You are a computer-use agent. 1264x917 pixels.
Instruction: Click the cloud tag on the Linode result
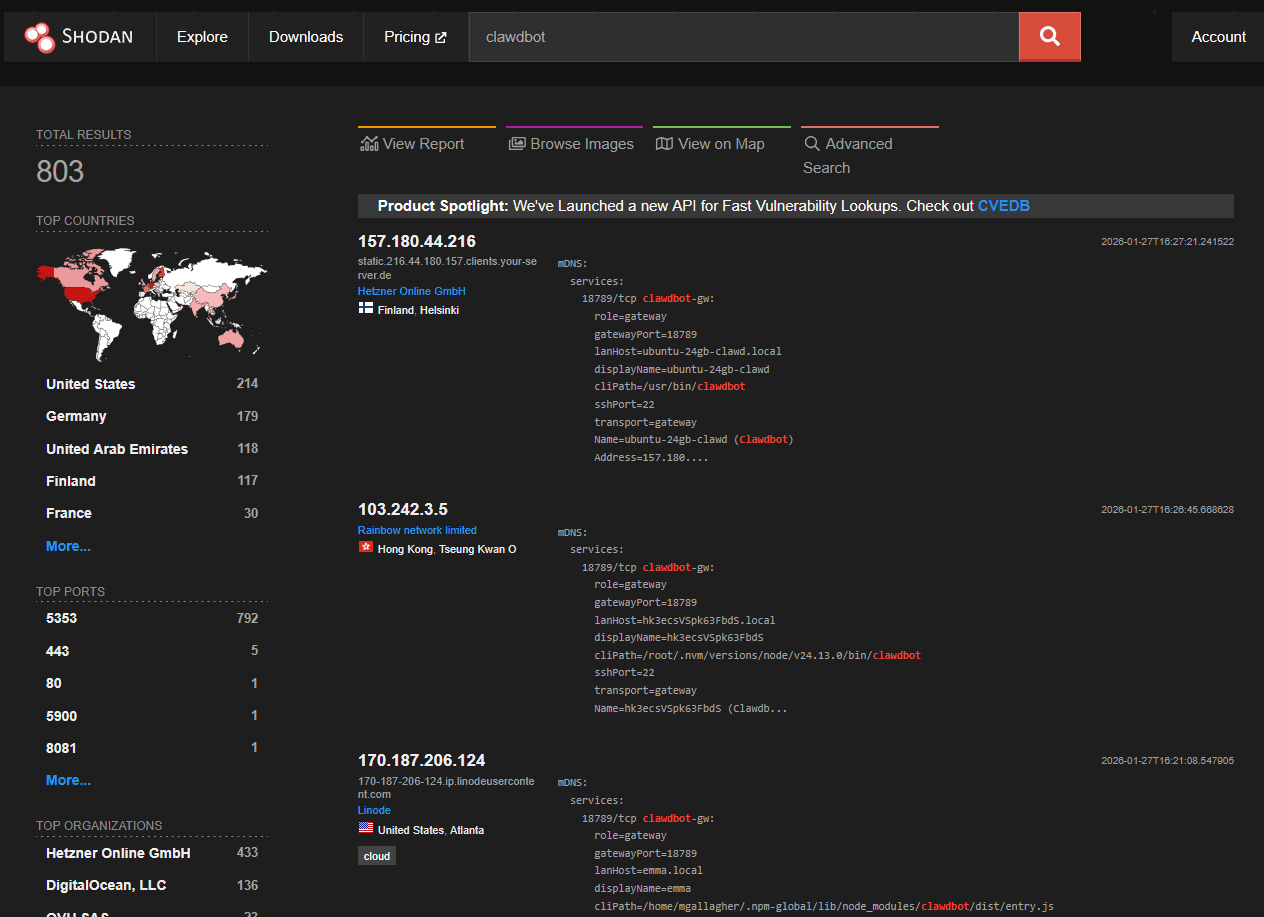point(376,855)
